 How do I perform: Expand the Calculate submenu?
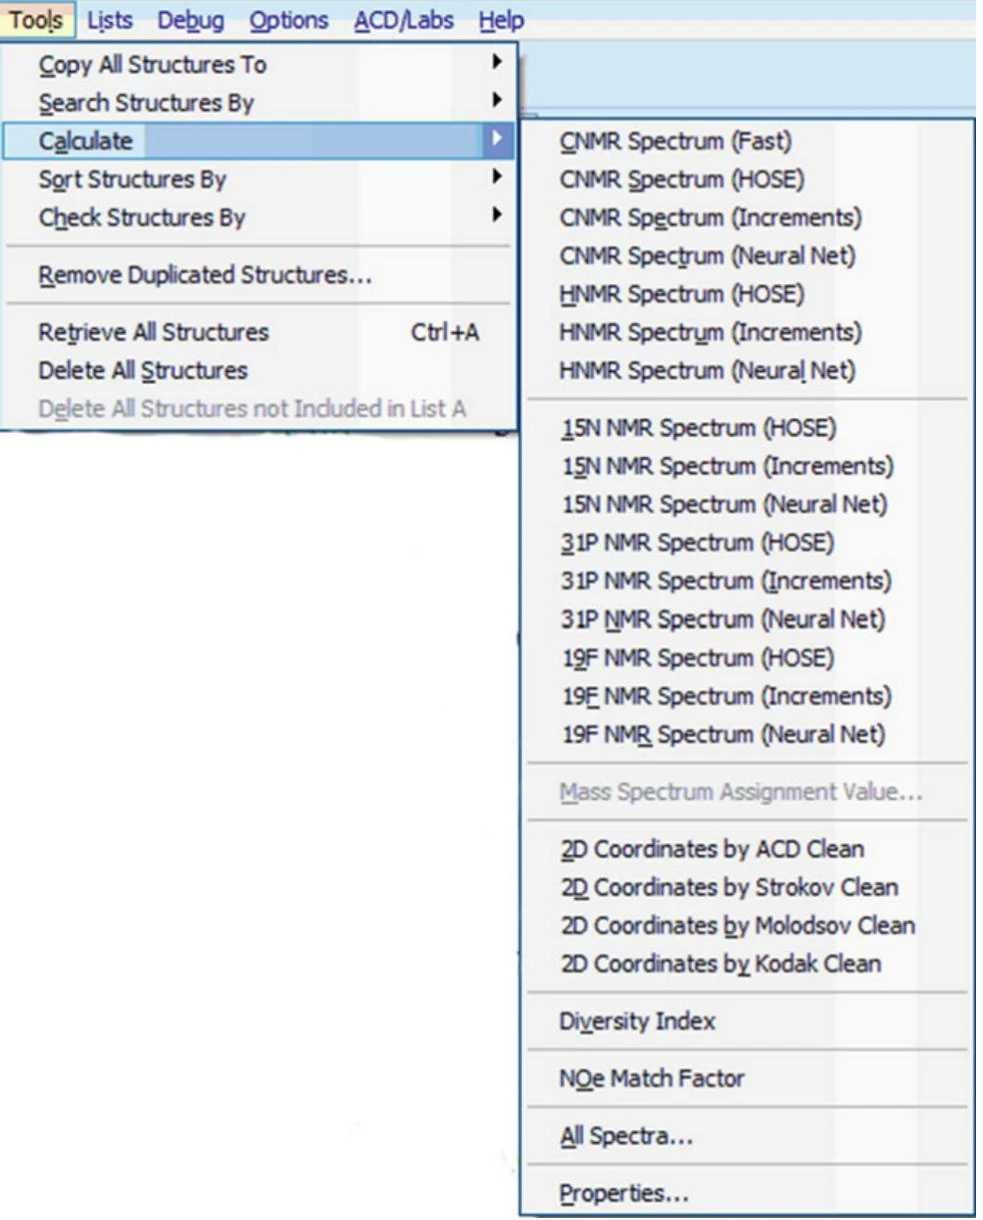click(260, 141)
